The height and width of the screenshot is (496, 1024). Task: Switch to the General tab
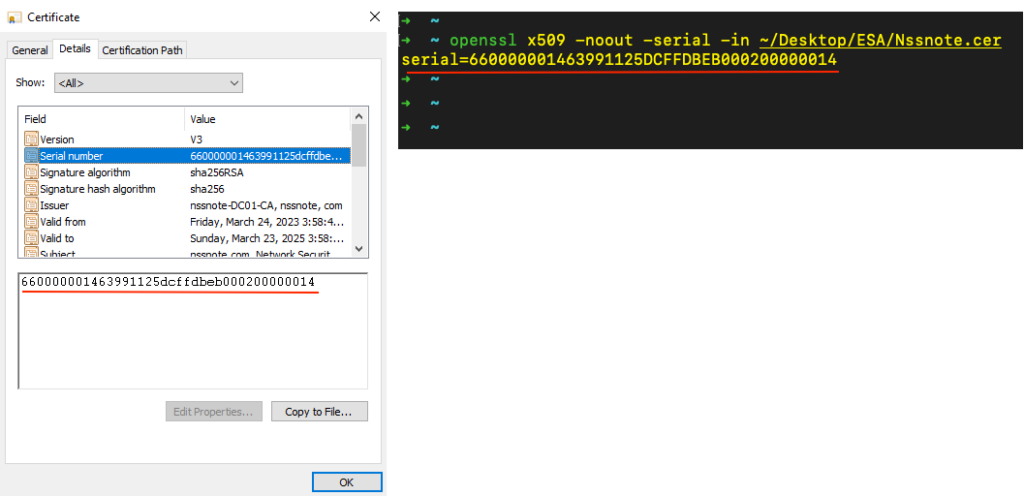click(30, 50)
